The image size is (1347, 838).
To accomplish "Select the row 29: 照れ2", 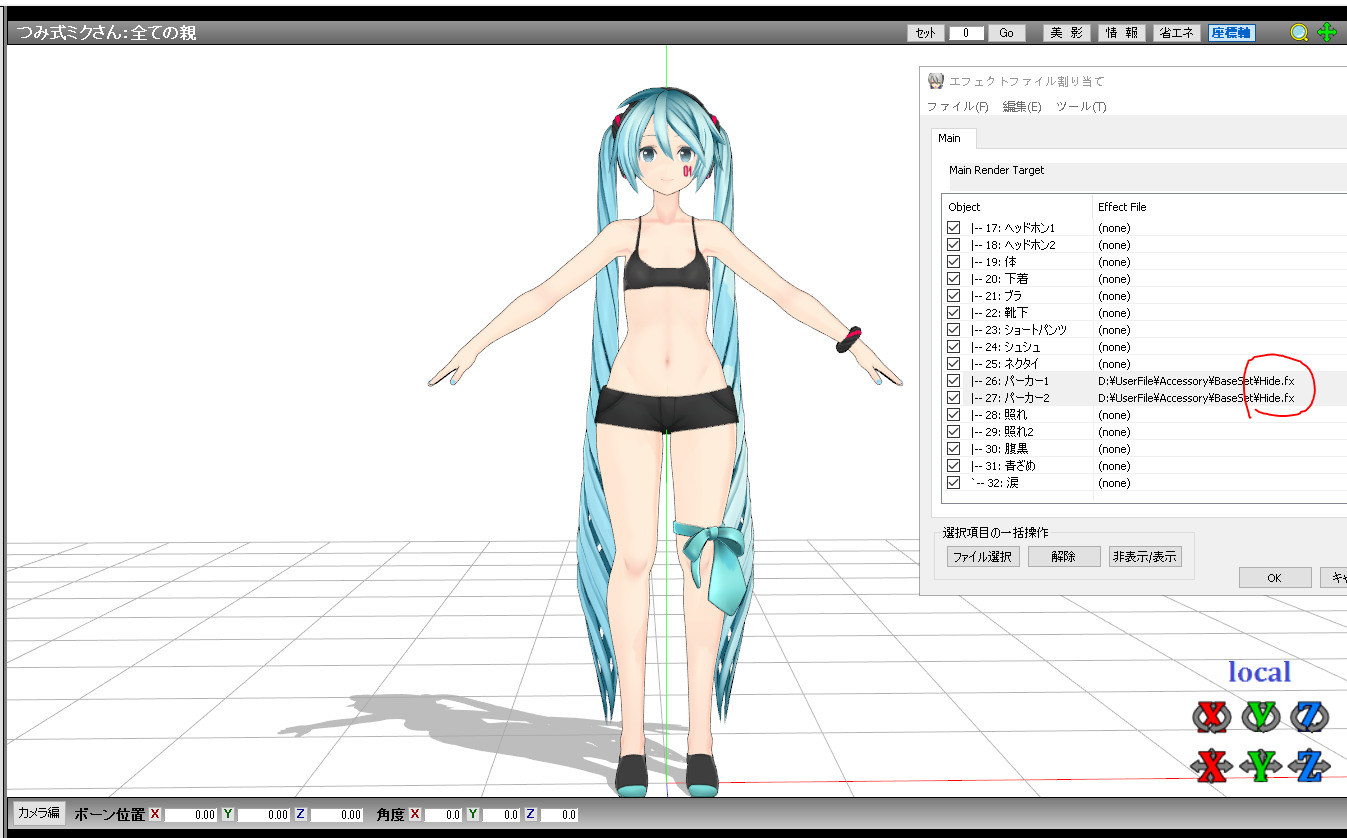I will click(1145, 432).
